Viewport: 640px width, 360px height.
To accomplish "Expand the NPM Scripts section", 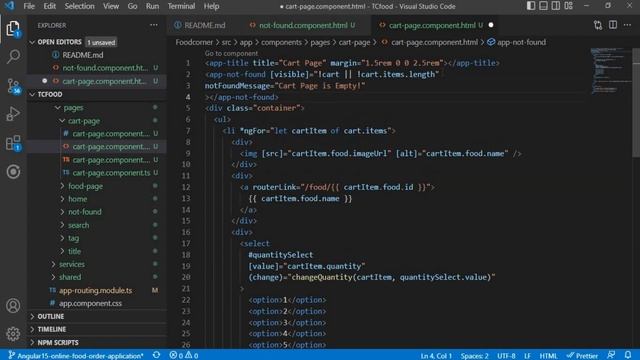I will (x=32, y=342).
